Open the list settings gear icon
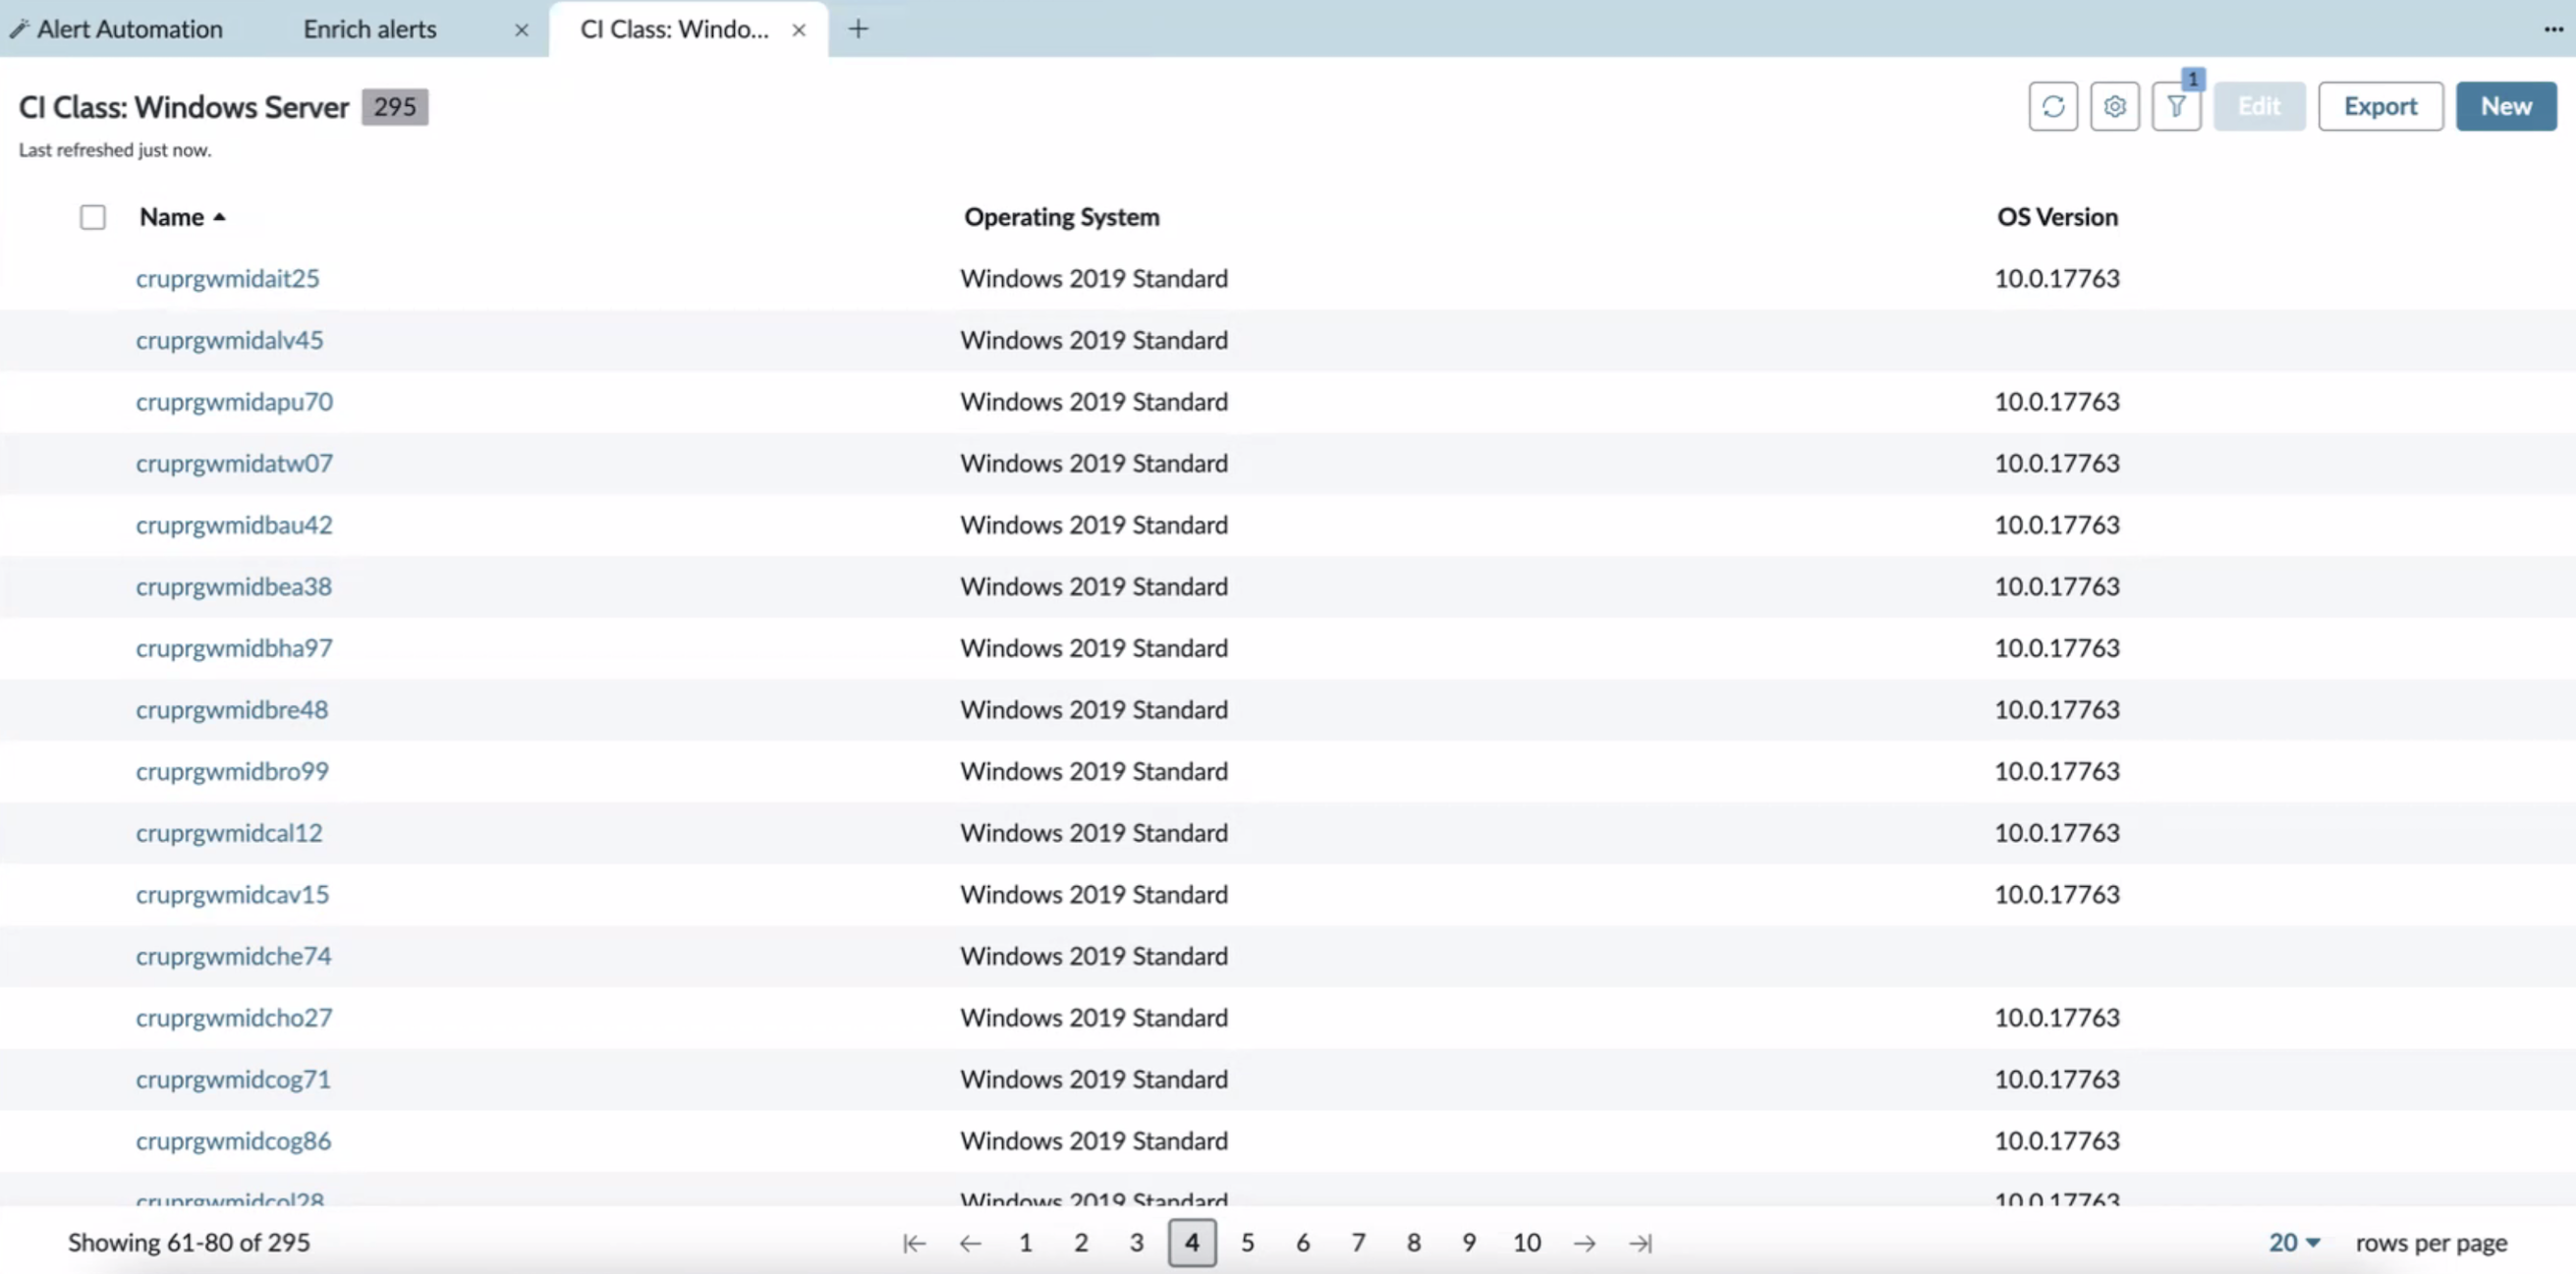The height and width of the screenshot is (1274, 2576). [x=2114, y=106]
